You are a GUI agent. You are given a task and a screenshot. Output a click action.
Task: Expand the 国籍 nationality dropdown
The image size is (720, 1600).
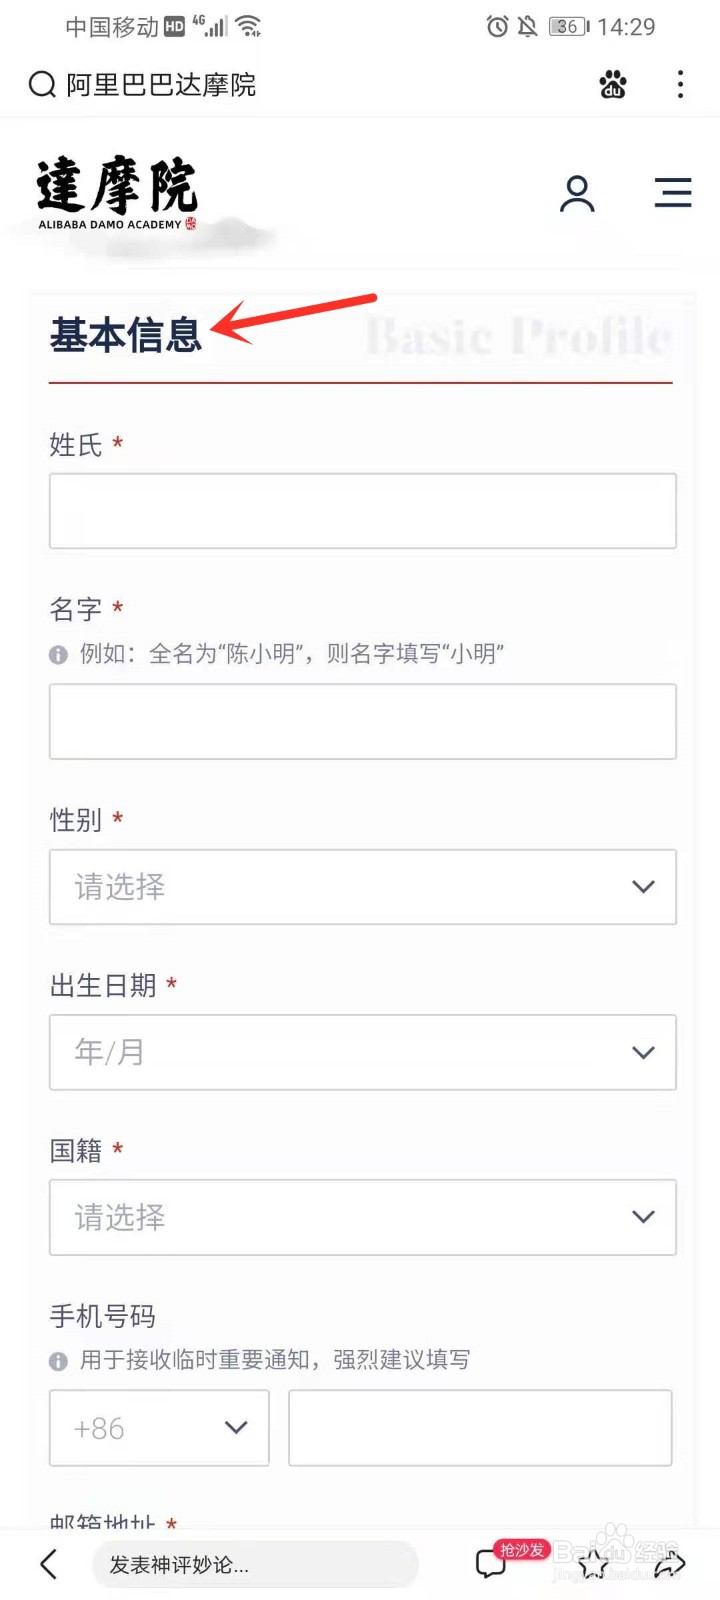363,1217
